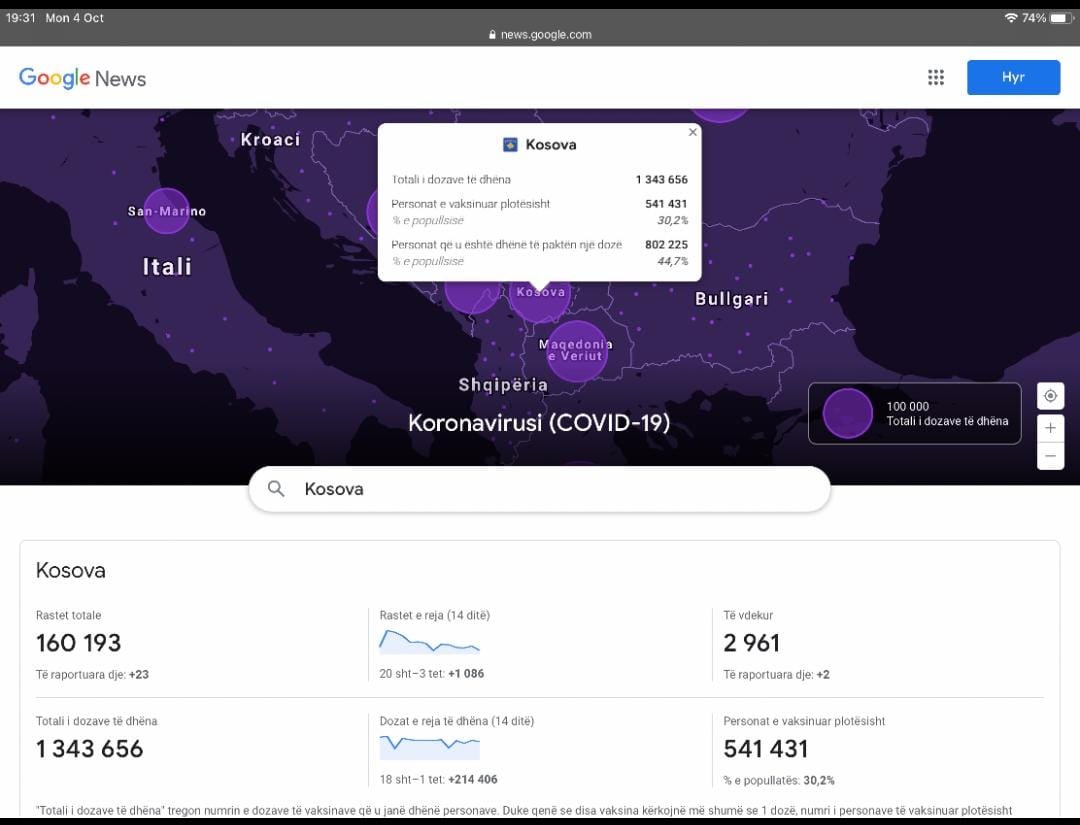Zoom out the map with minus button
The width and height of the screenshot is (1080, 825).
[1050, 456]
